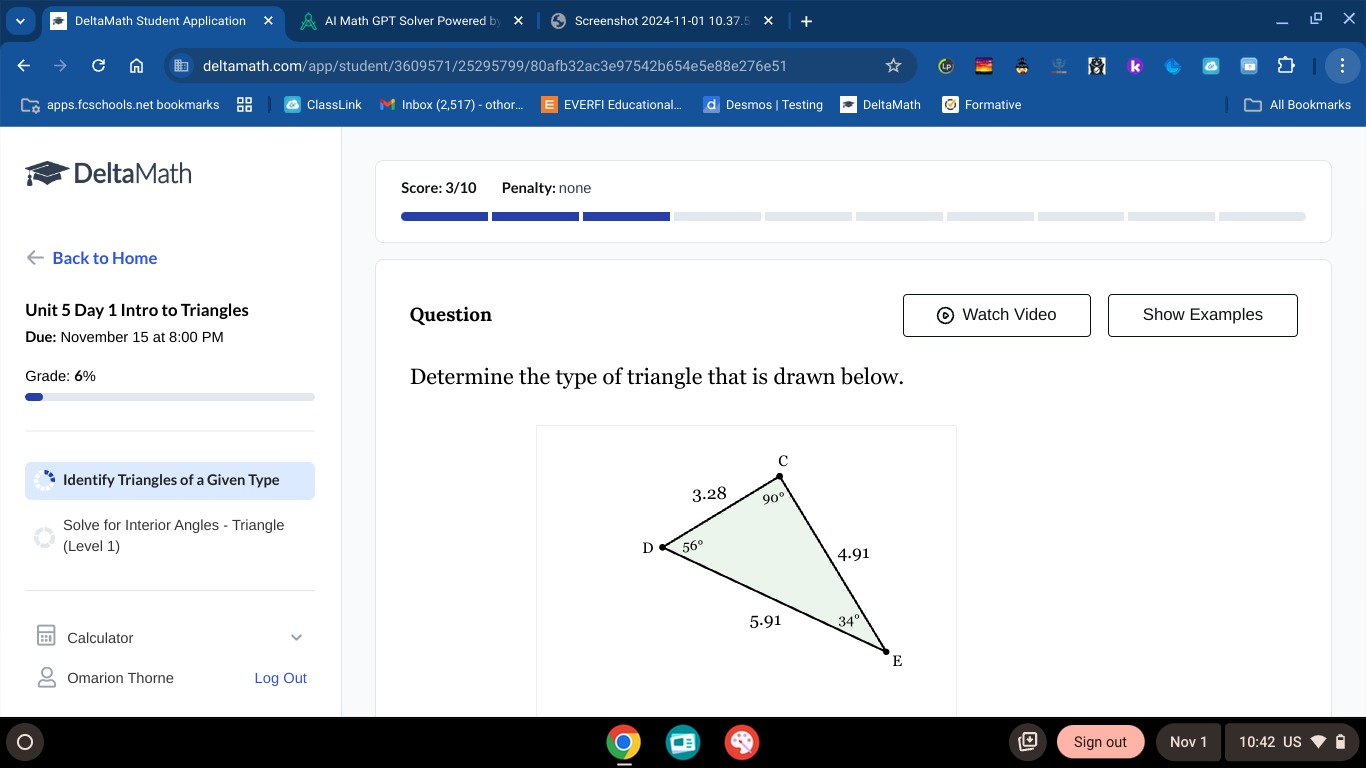1366x768 pixels.
Task: Open the bookmarks apps grid icon
Action: [244, 104]
